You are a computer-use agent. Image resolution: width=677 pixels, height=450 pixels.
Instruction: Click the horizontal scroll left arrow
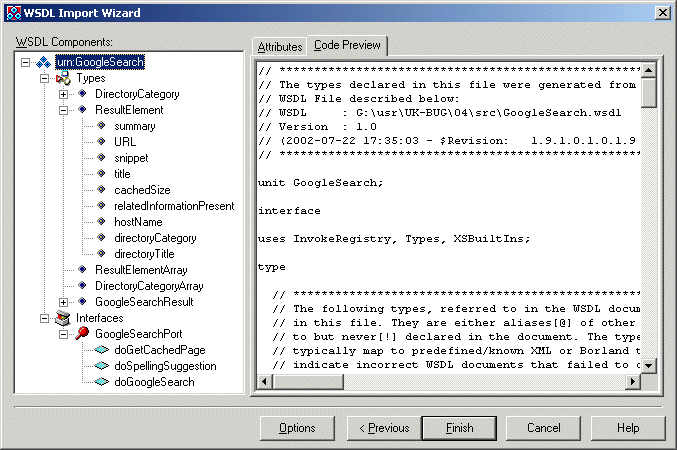pyautogui.click(x=265, y=381)
